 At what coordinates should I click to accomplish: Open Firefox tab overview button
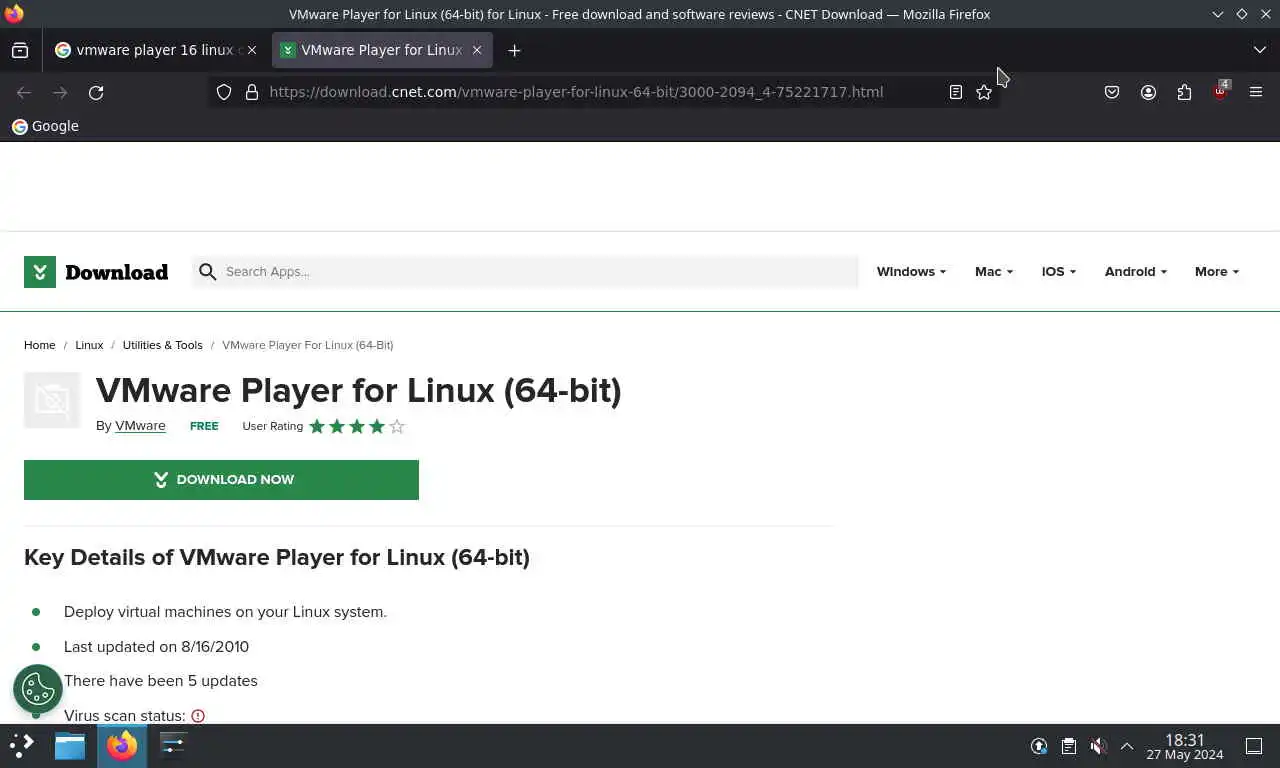point(20,50)
